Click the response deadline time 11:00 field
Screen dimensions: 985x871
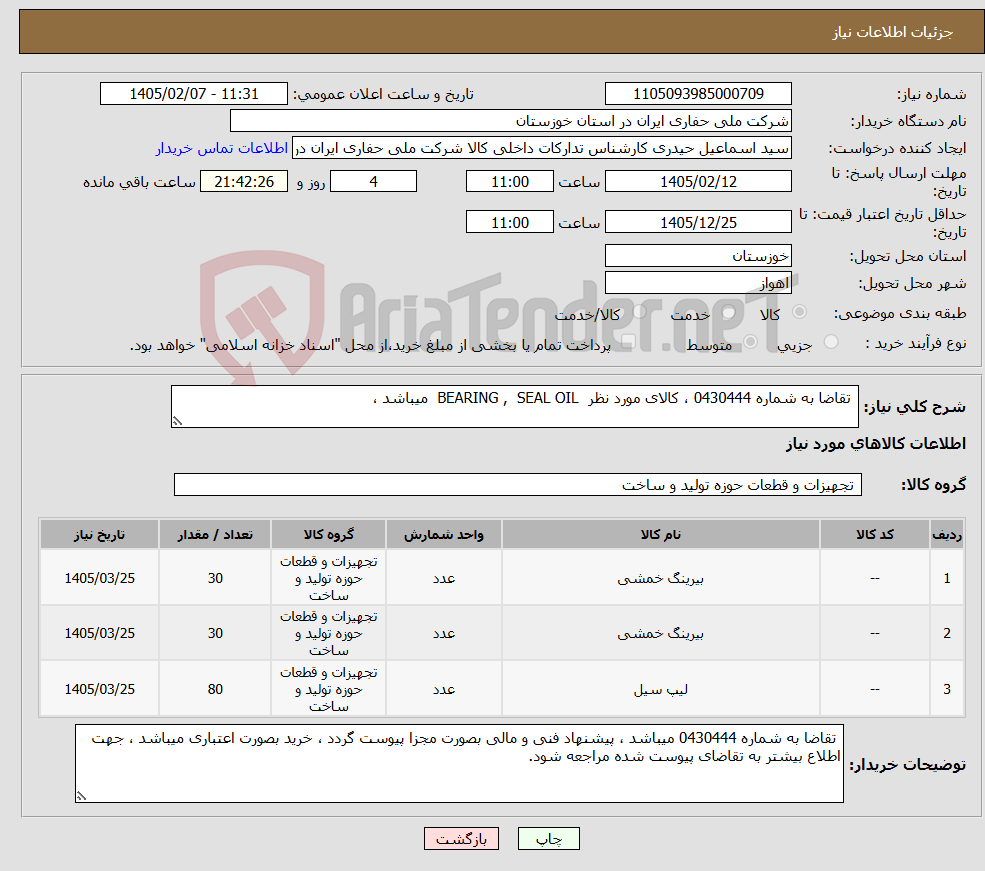(x=509, y=181)
